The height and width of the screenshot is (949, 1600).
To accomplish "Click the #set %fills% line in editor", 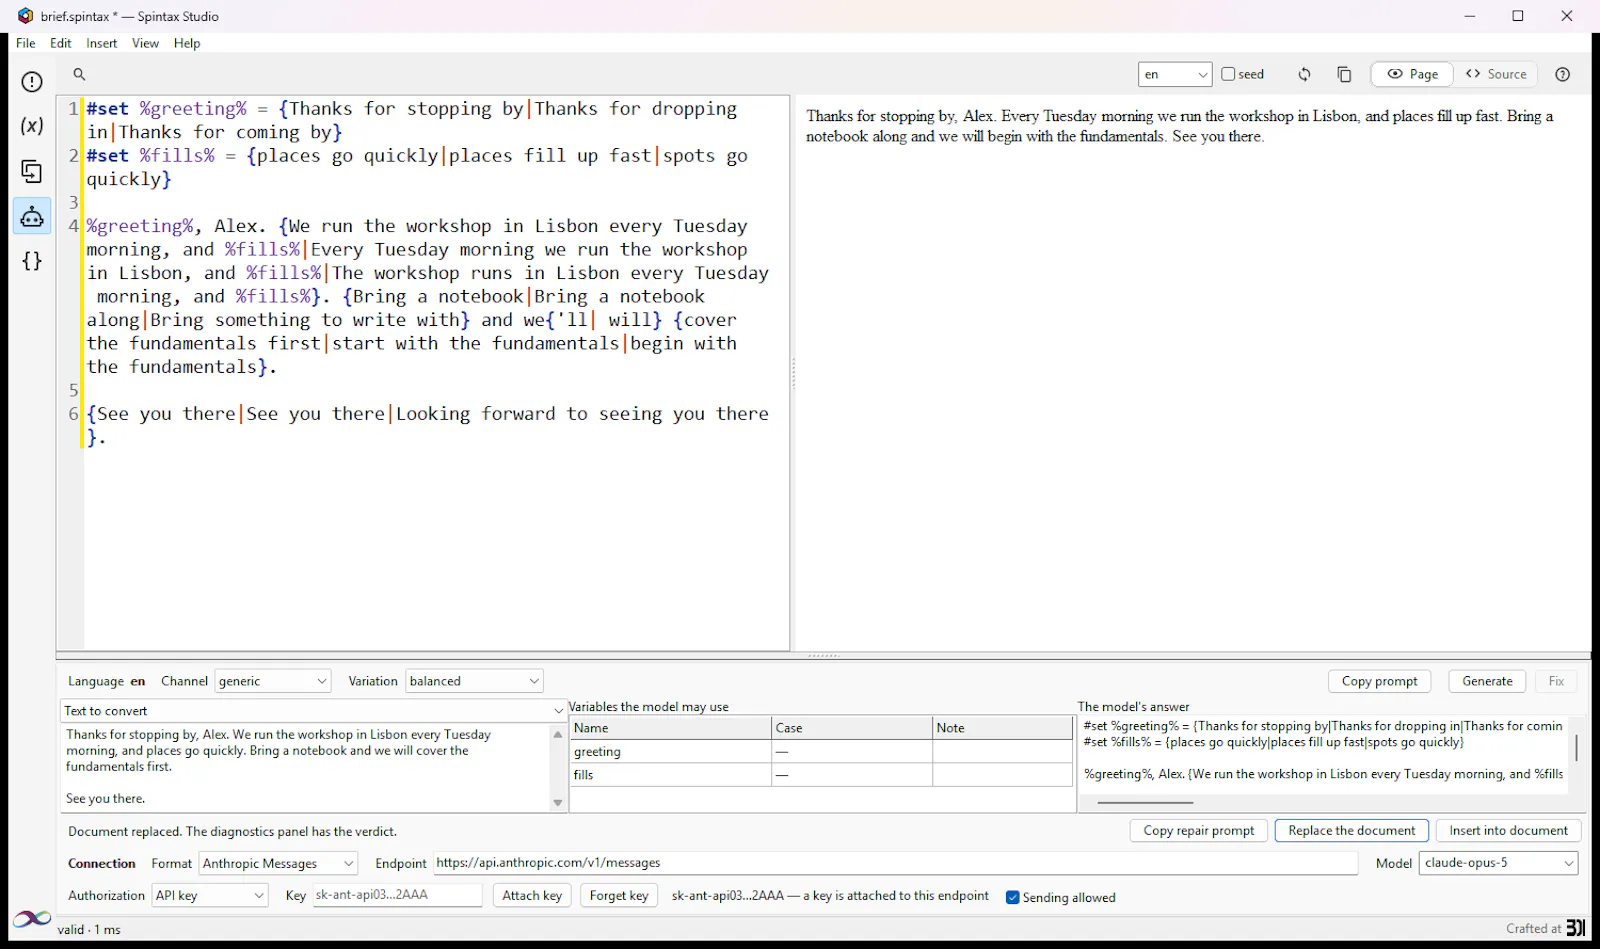I will [417, 167].
